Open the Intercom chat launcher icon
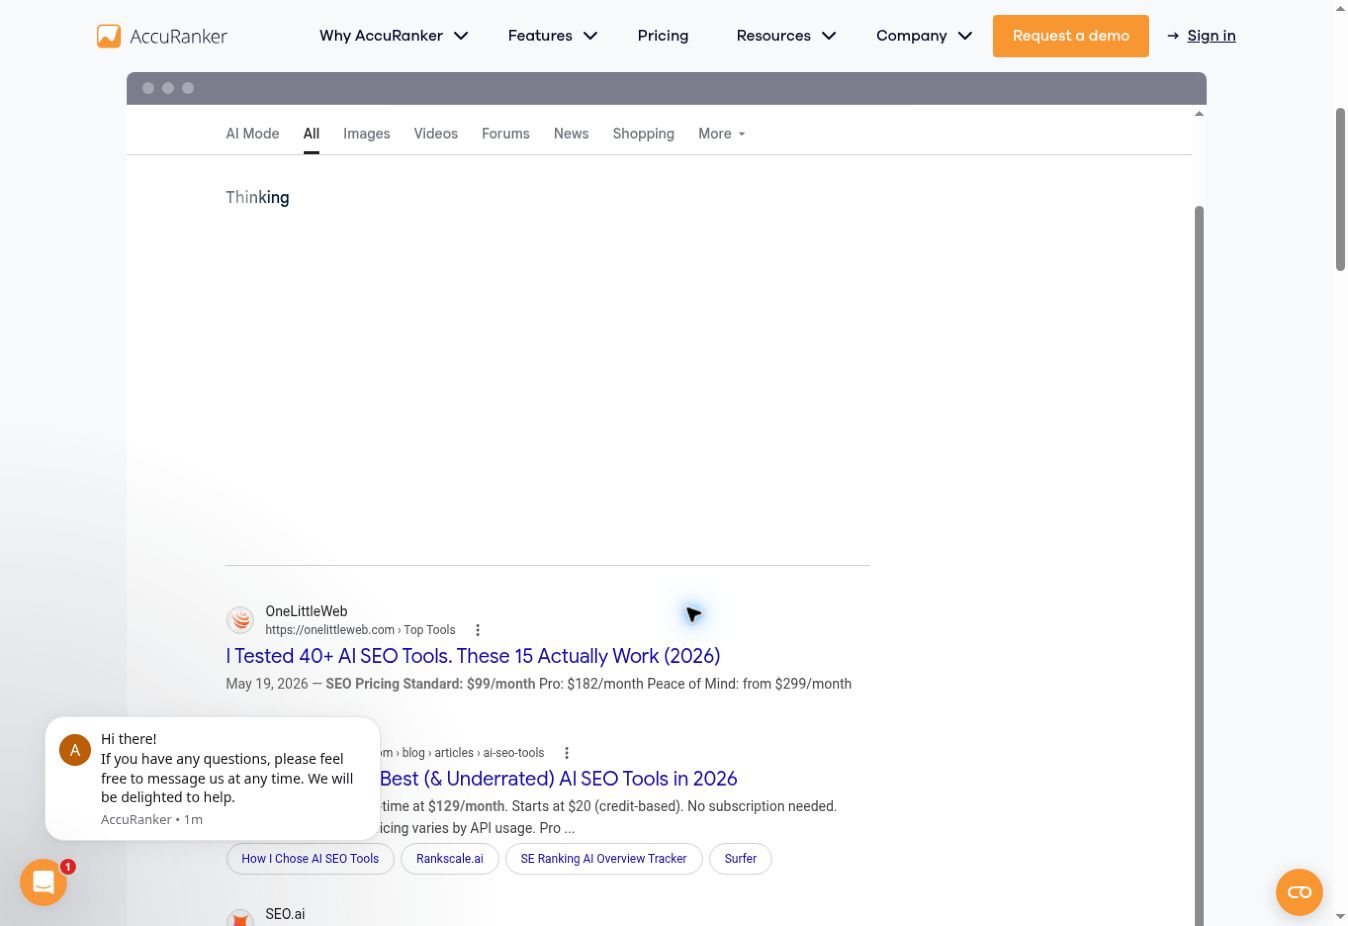 click(x=43, y=882)
